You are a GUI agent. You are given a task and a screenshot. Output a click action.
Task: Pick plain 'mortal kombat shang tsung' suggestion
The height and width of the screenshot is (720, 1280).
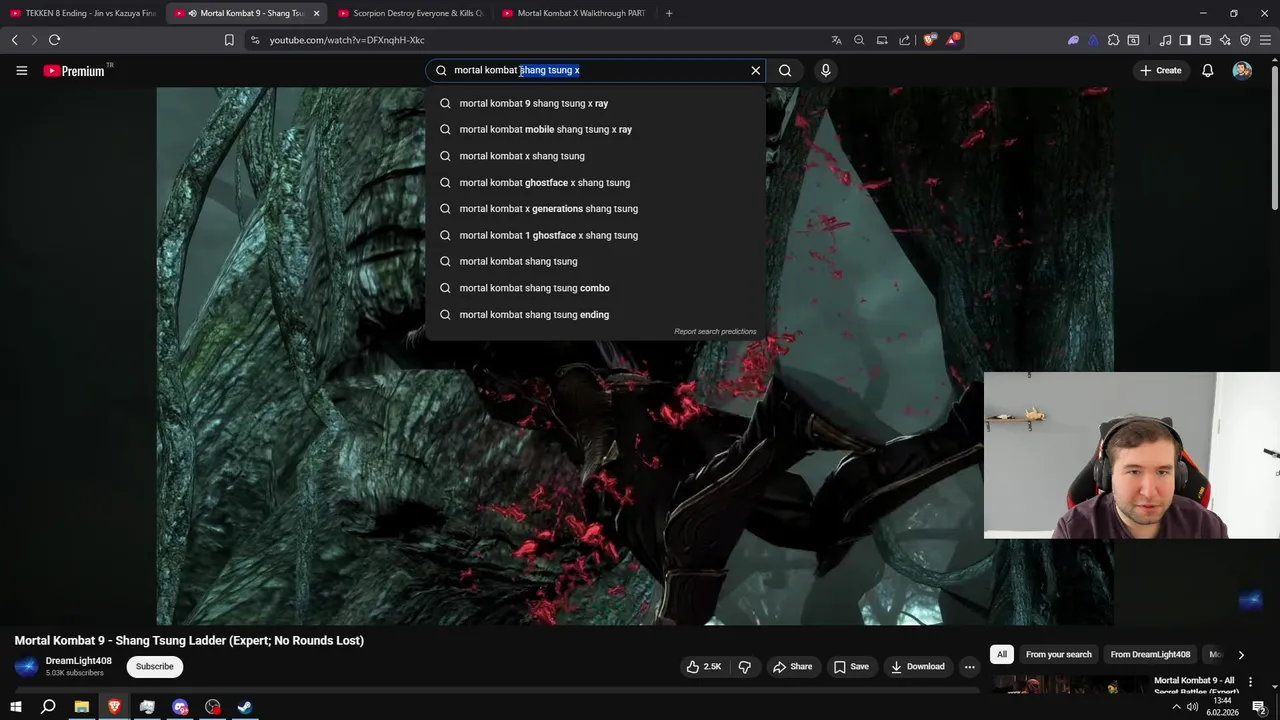pyautogui.click(x=596, y=261)
